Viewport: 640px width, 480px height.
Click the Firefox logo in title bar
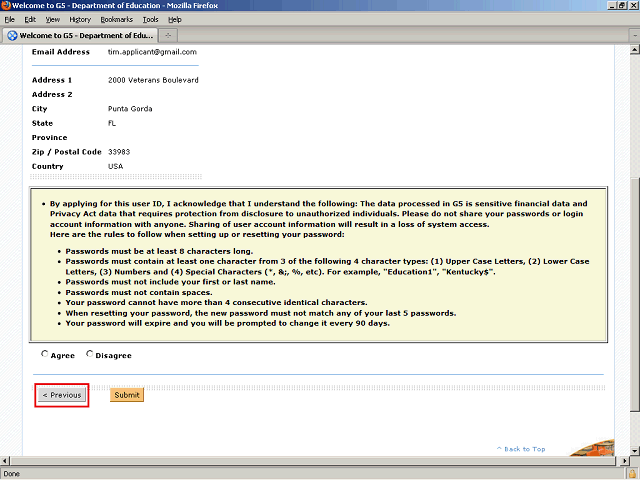click(x=5, y=5)
